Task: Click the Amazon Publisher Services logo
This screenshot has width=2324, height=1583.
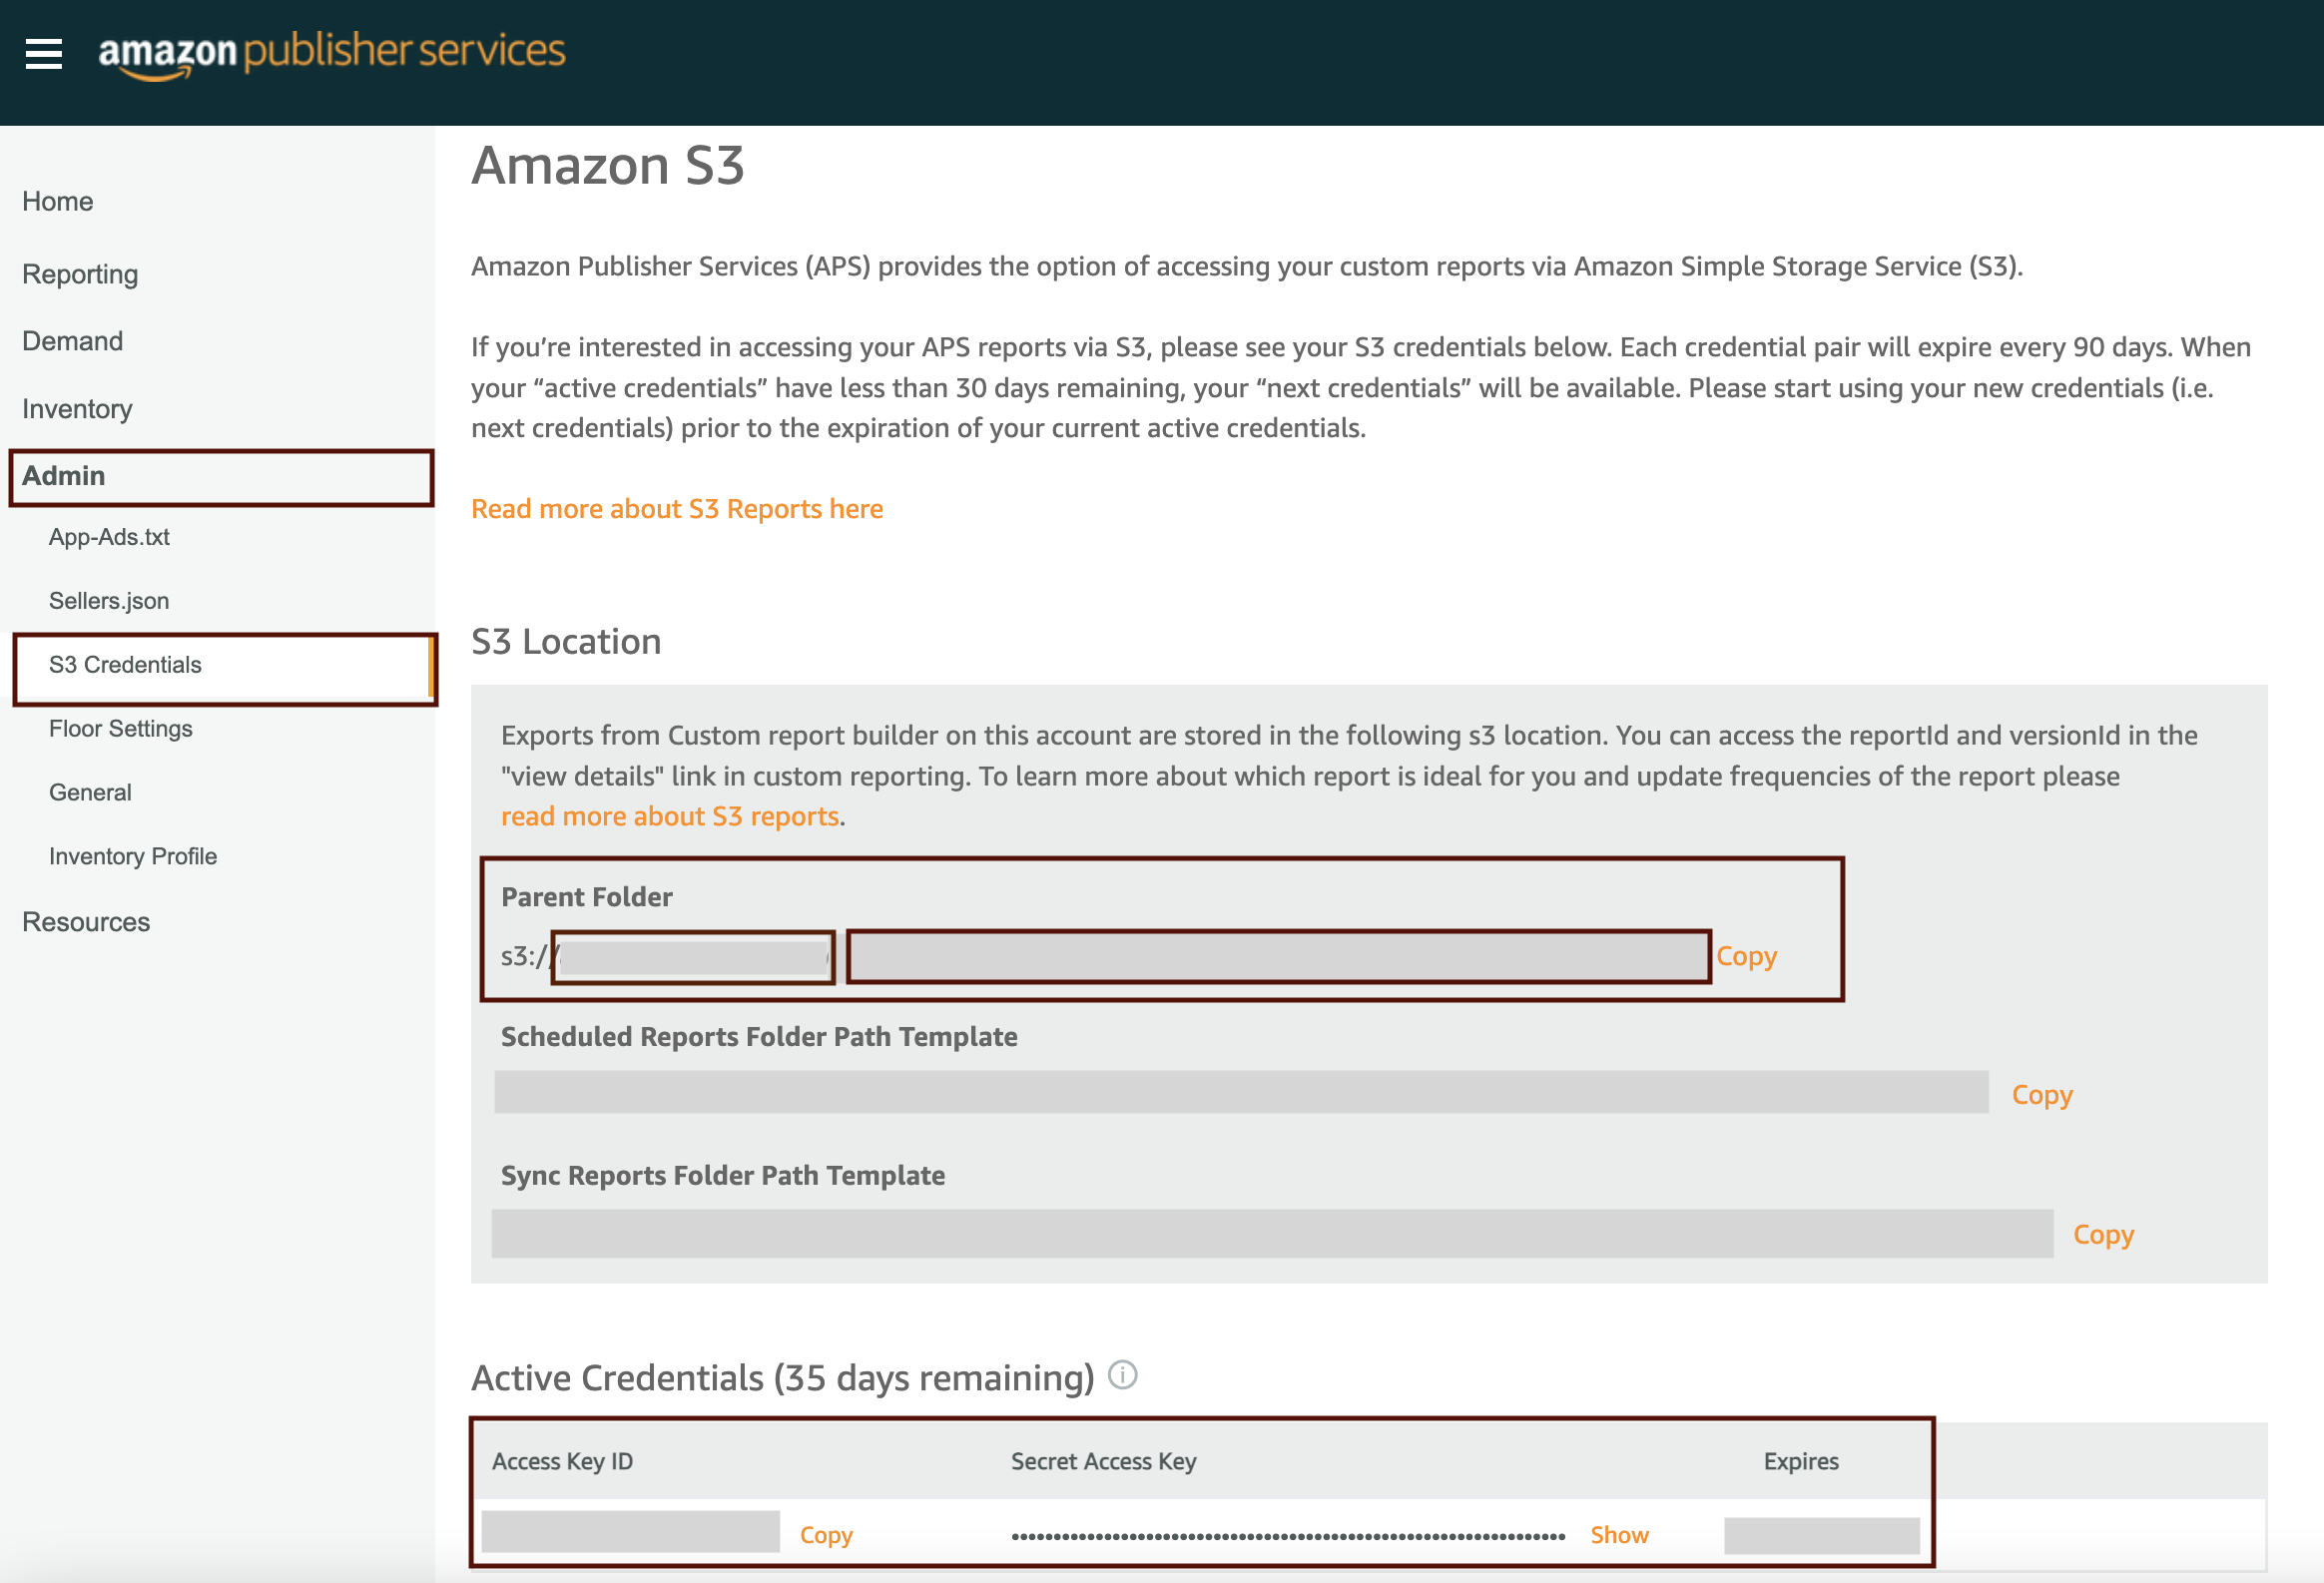Action: [330, 54]
